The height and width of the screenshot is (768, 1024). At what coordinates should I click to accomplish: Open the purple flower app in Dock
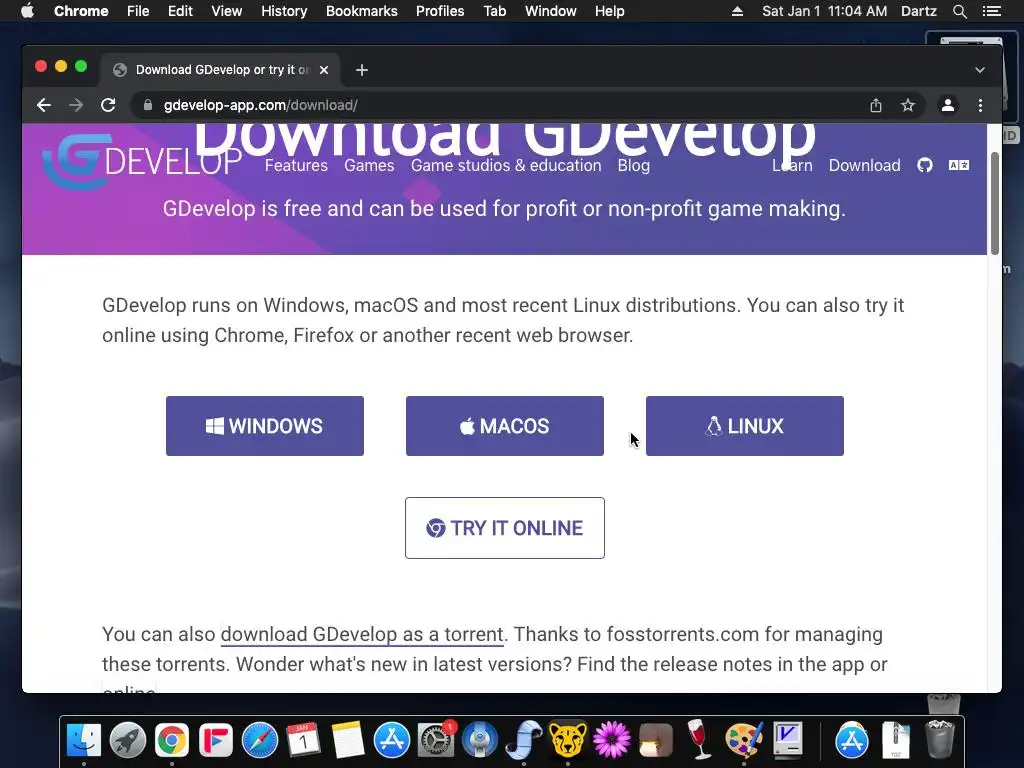tap(612, 740)
